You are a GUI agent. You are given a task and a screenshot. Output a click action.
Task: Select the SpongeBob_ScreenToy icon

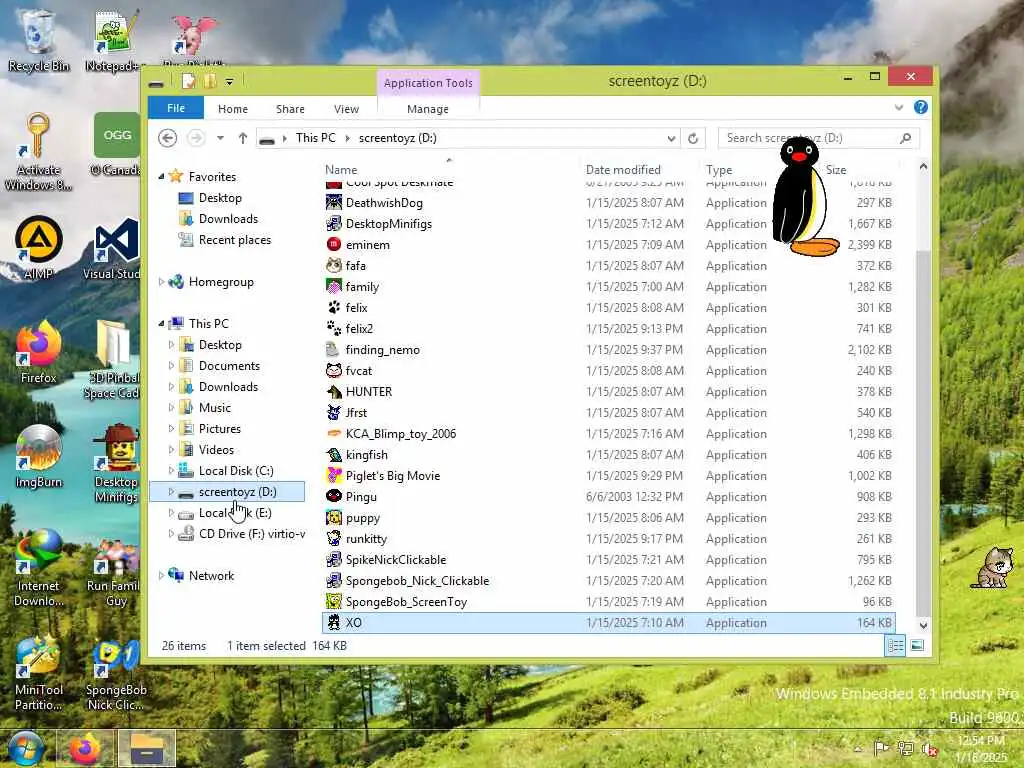[334, 601]
